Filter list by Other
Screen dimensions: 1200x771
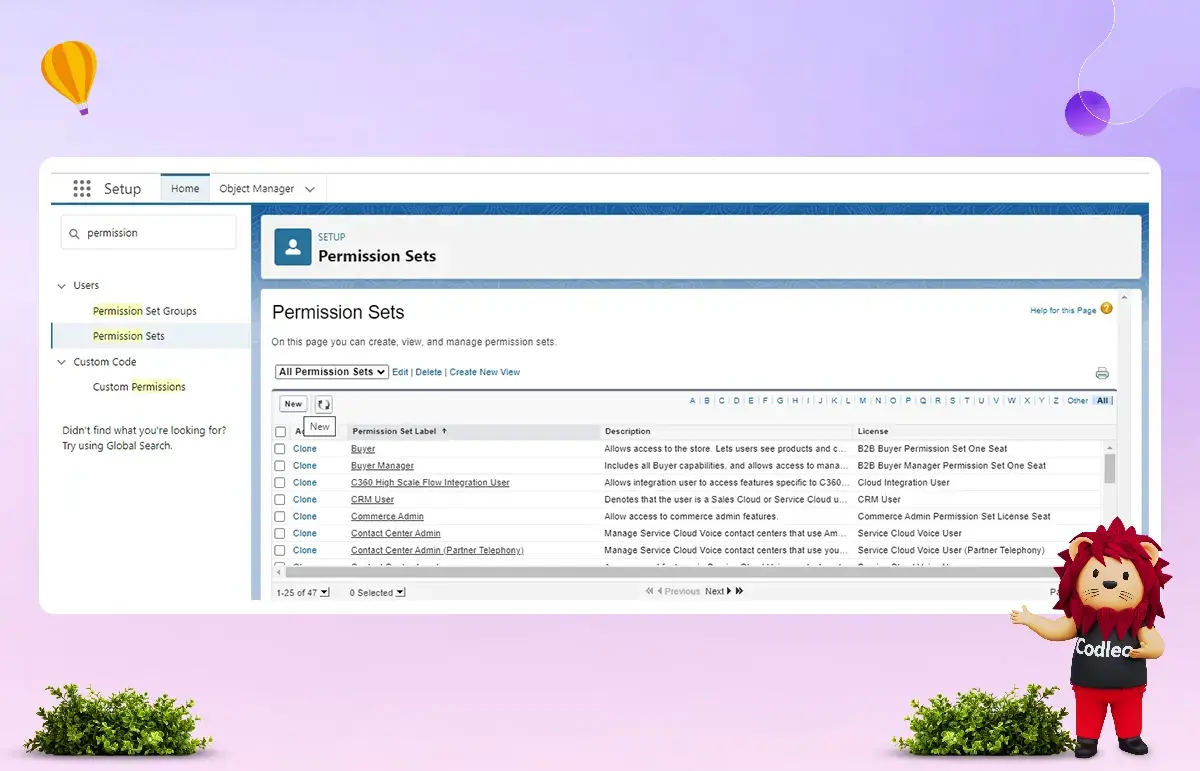coord(1077,401)
